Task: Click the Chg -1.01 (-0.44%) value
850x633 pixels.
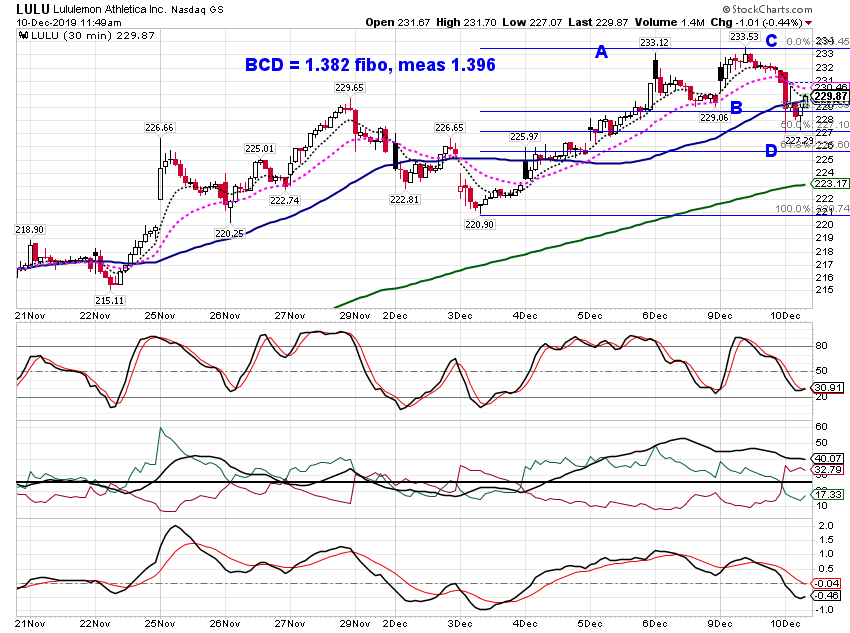Action: (x=756, y=22)
